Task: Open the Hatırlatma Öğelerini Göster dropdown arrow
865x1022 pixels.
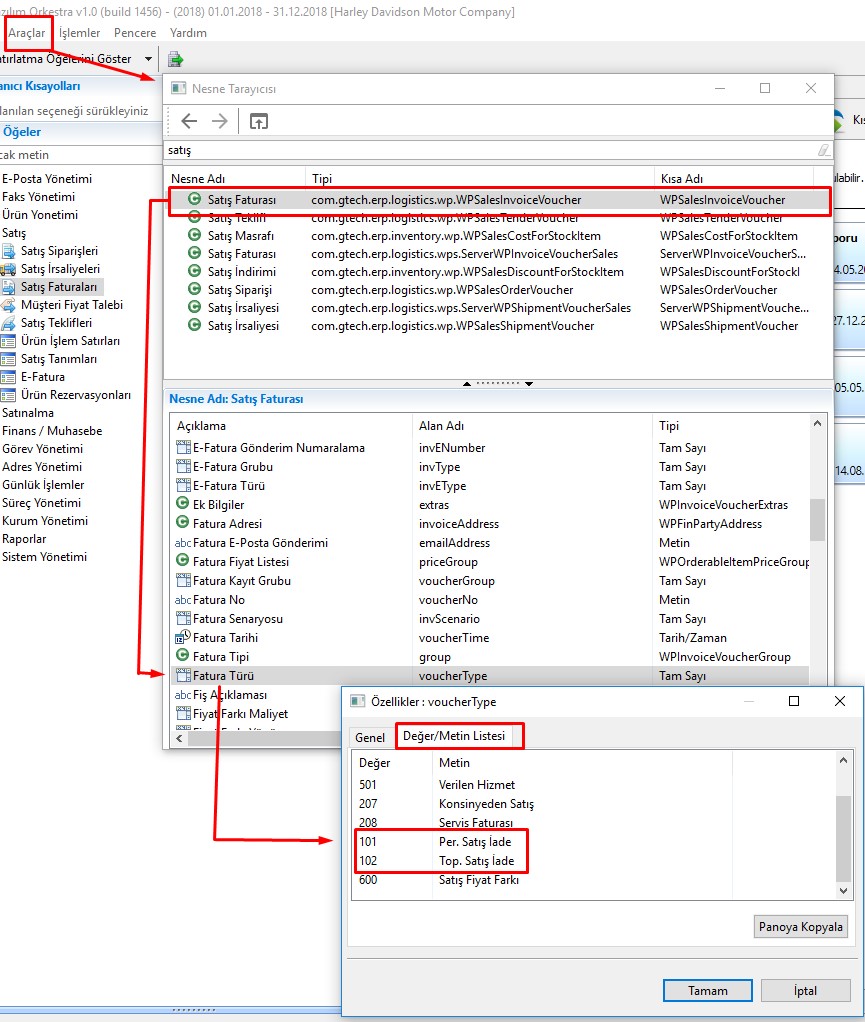Action: point(149,59)
